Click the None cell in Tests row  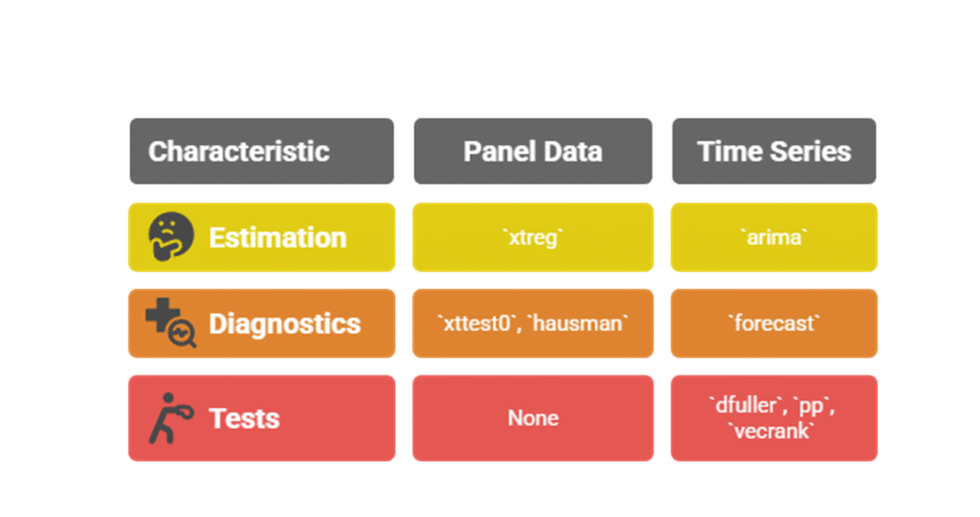pos(532,418)
